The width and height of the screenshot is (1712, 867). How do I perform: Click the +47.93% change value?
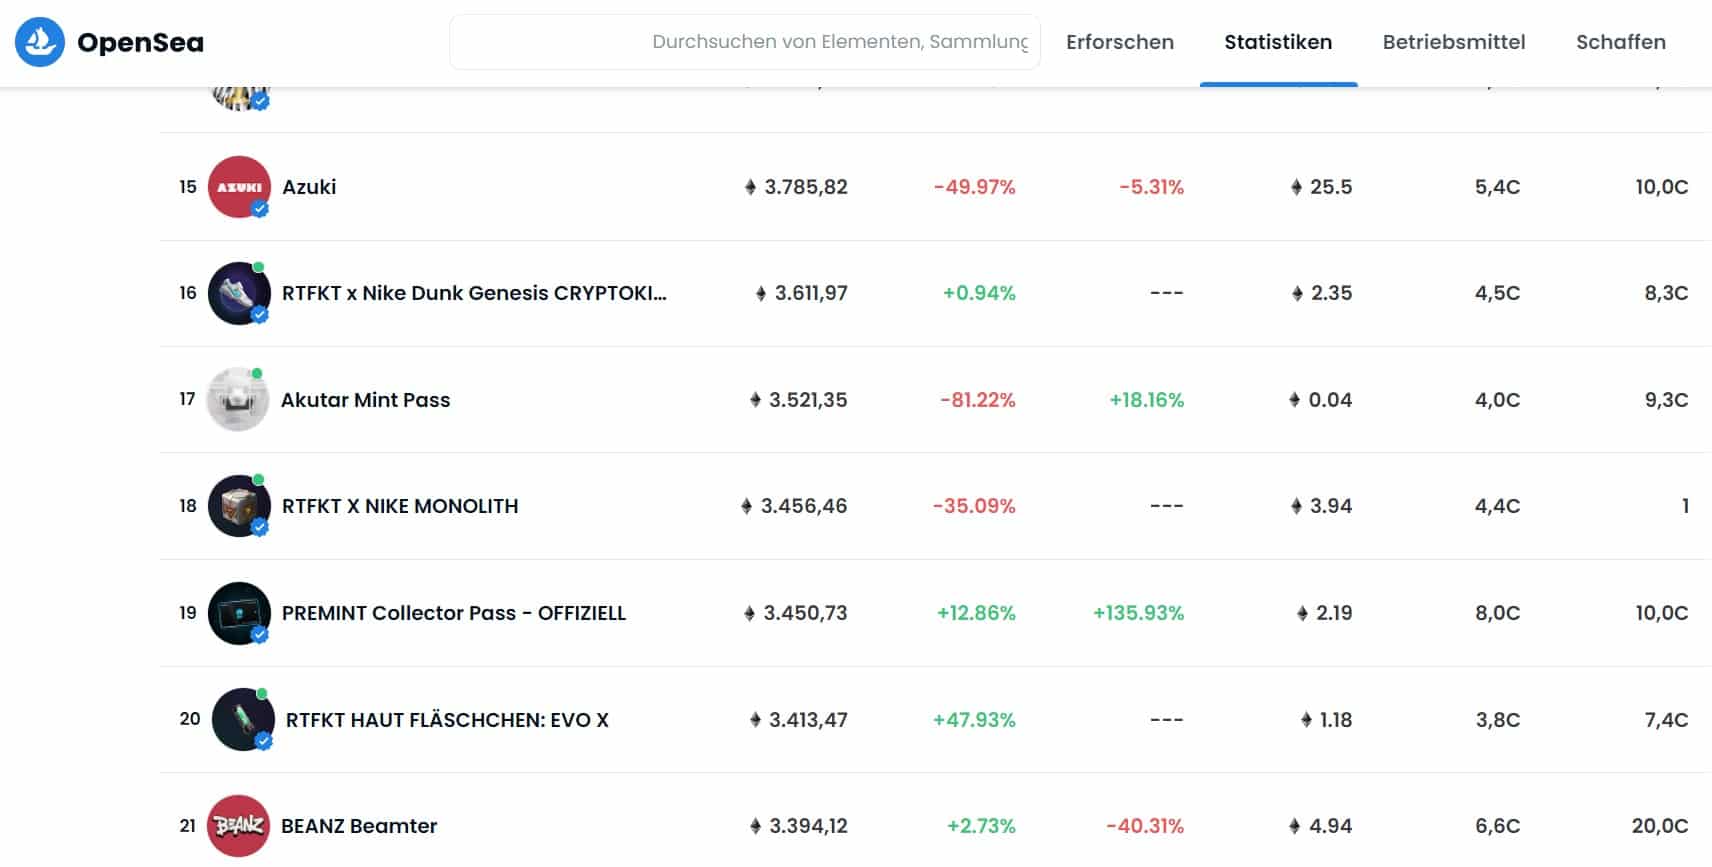(974, 720)
